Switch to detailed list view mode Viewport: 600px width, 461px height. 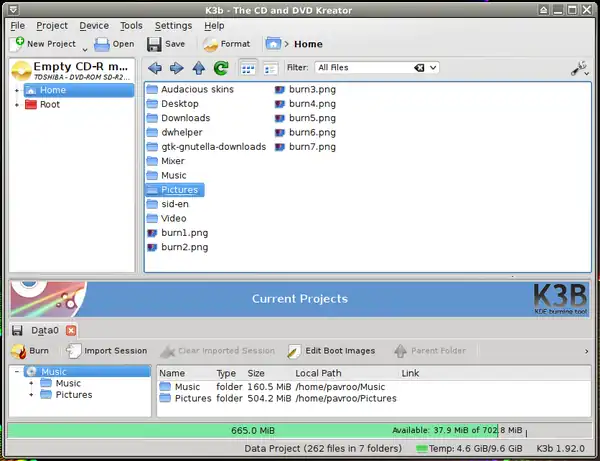(269, 68)
